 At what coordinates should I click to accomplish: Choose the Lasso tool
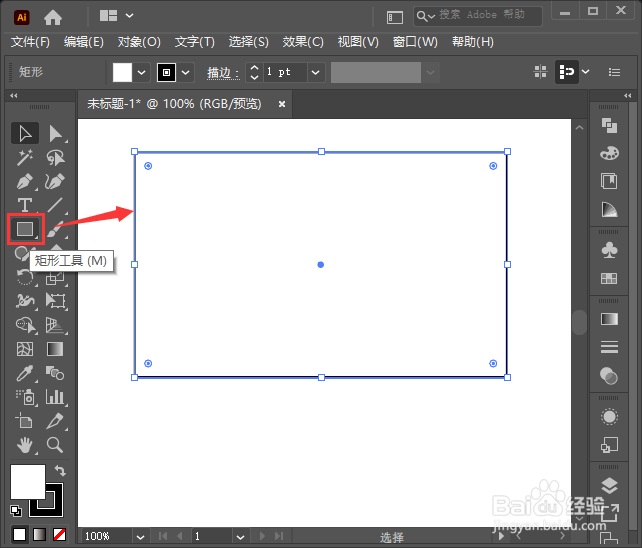[55, 157]
